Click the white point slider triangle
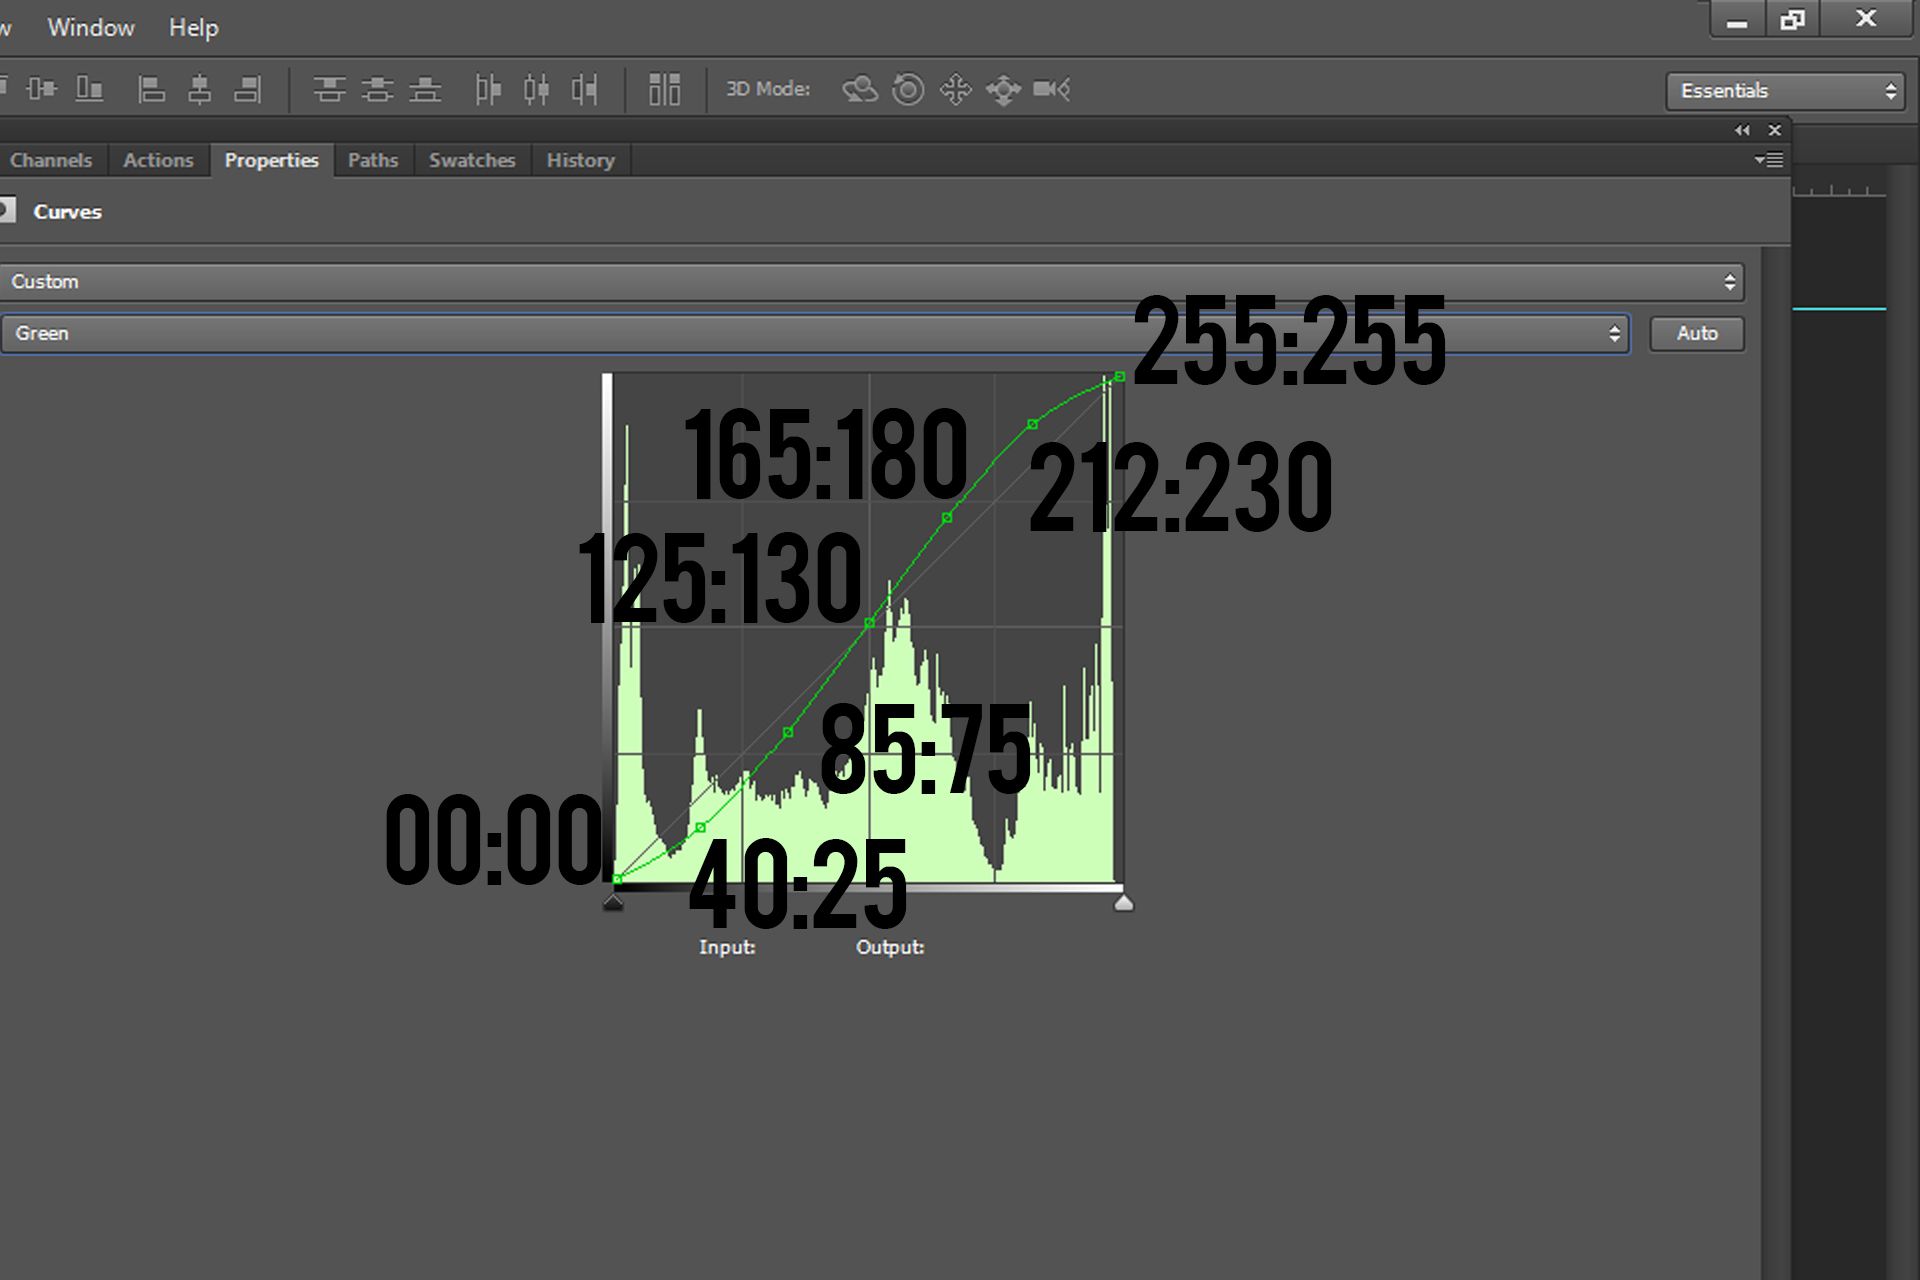 [x=1124, y=904]
